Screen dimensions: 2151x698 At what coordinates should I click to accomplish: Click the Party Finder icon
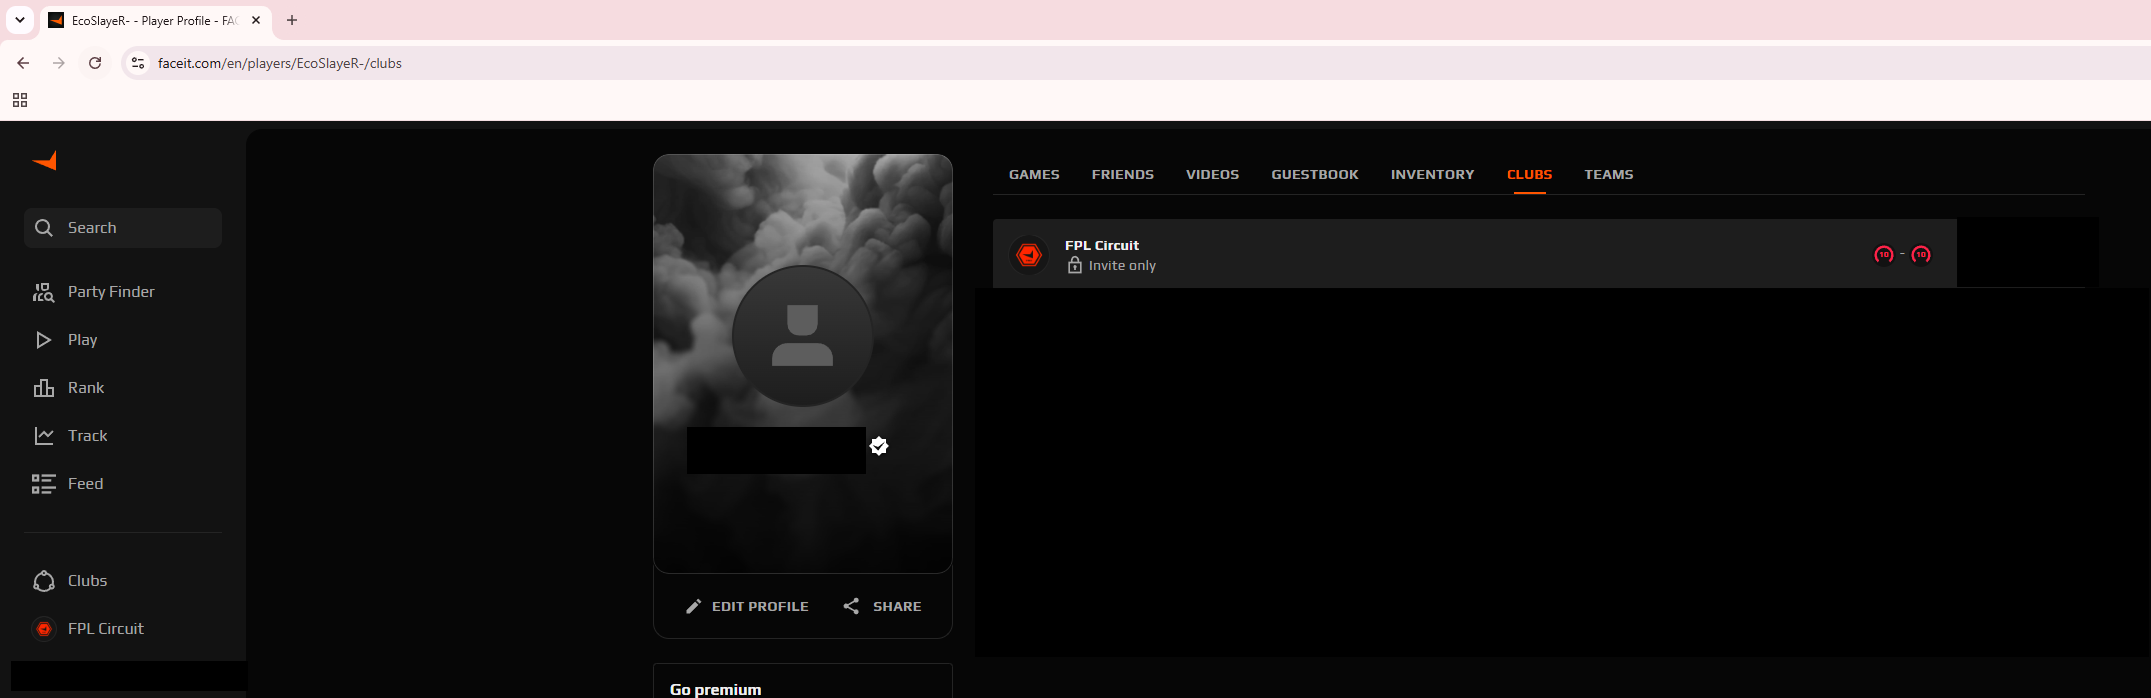pos(44,292)
